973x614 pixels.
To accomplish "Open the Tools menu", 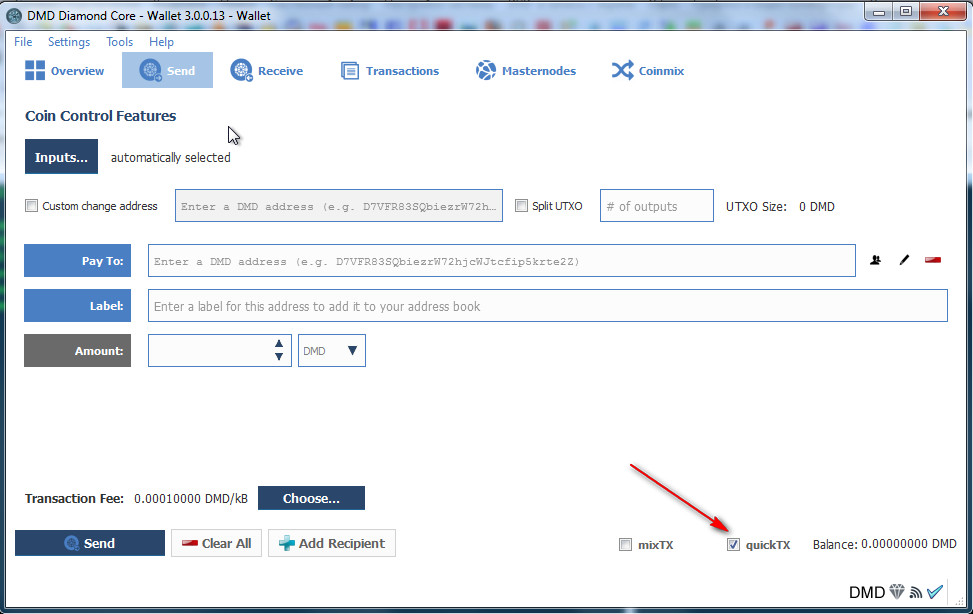I will 119,42.
